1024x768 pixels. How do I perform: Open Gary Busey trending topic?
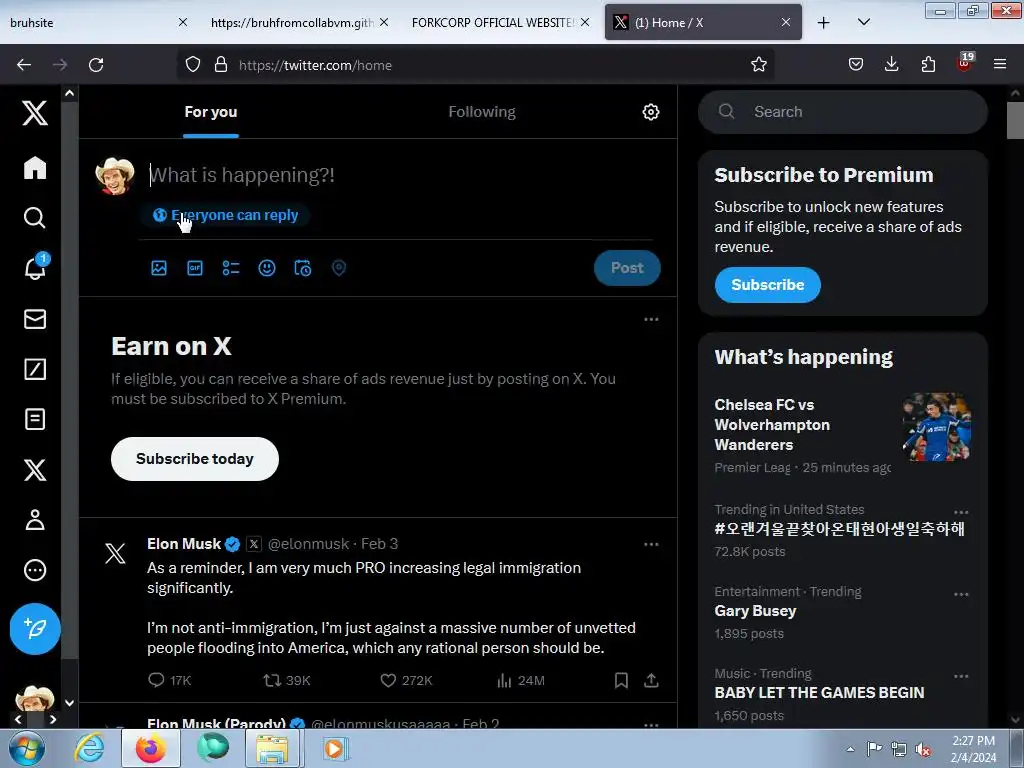[x=755, y=611]
